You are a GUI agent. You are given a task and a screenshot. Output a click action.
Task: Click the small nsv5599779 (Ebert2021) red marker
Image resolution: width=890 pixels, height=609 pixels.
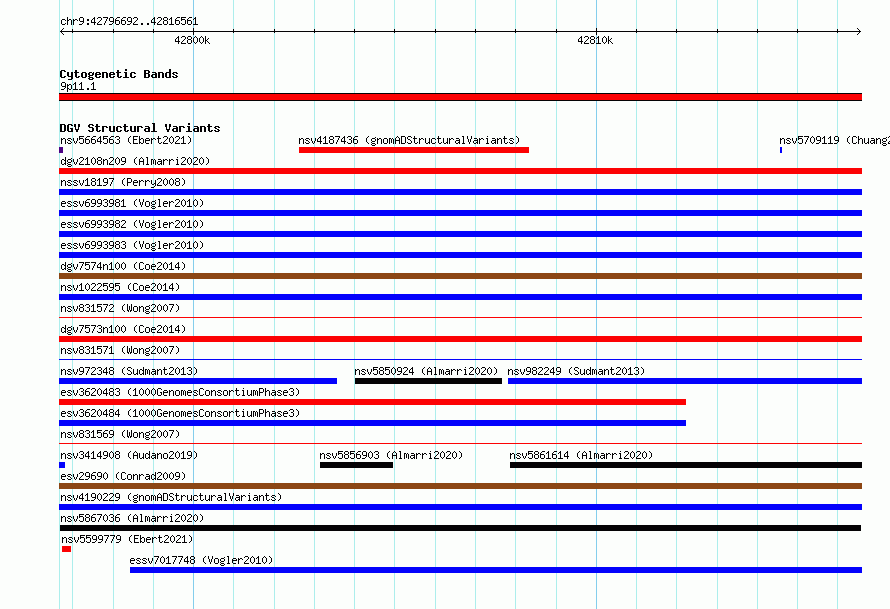tap(66, 549)
